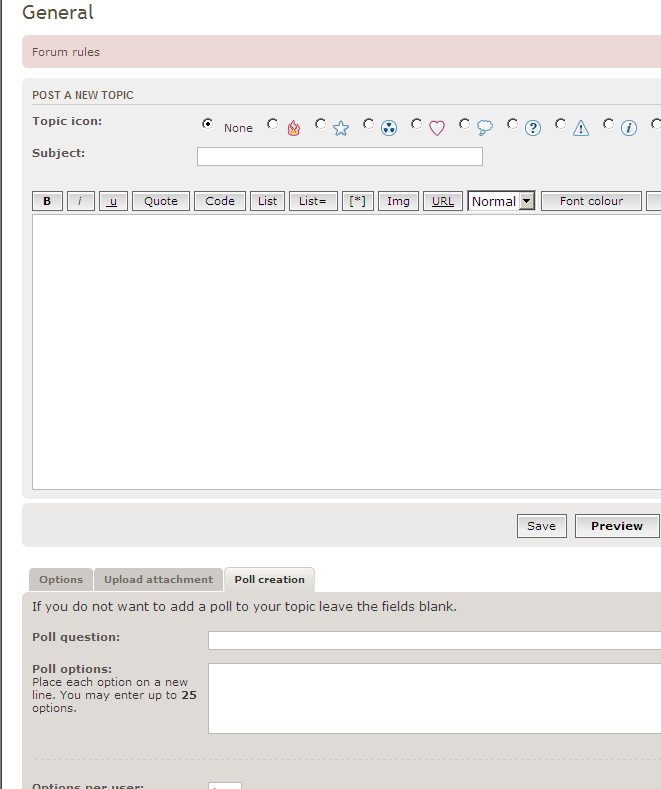Click the question mark topic icon
Image resolution: width=661 pixels, height=789 pixels.
pos(533,128)
